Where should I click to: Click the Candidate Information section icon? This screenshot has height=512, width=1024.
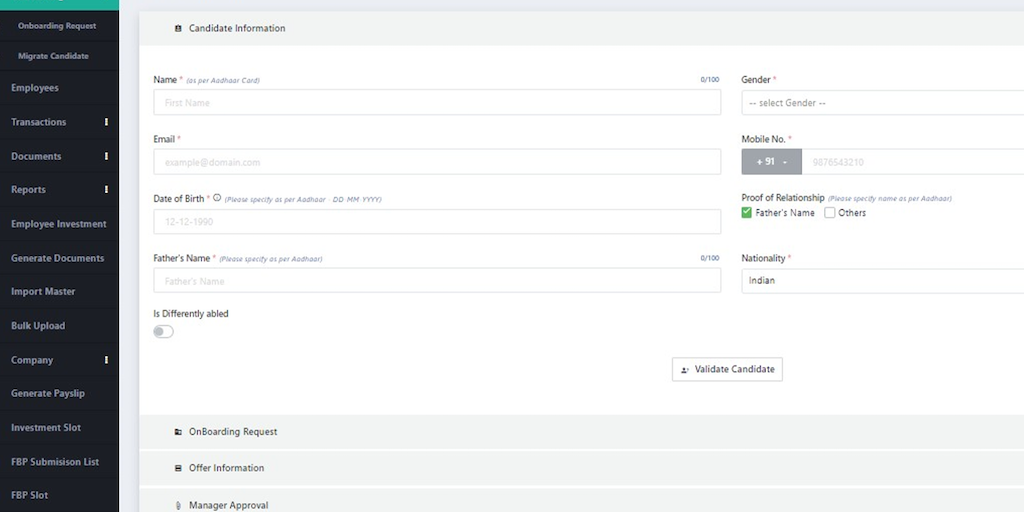(x=178, y=29)
